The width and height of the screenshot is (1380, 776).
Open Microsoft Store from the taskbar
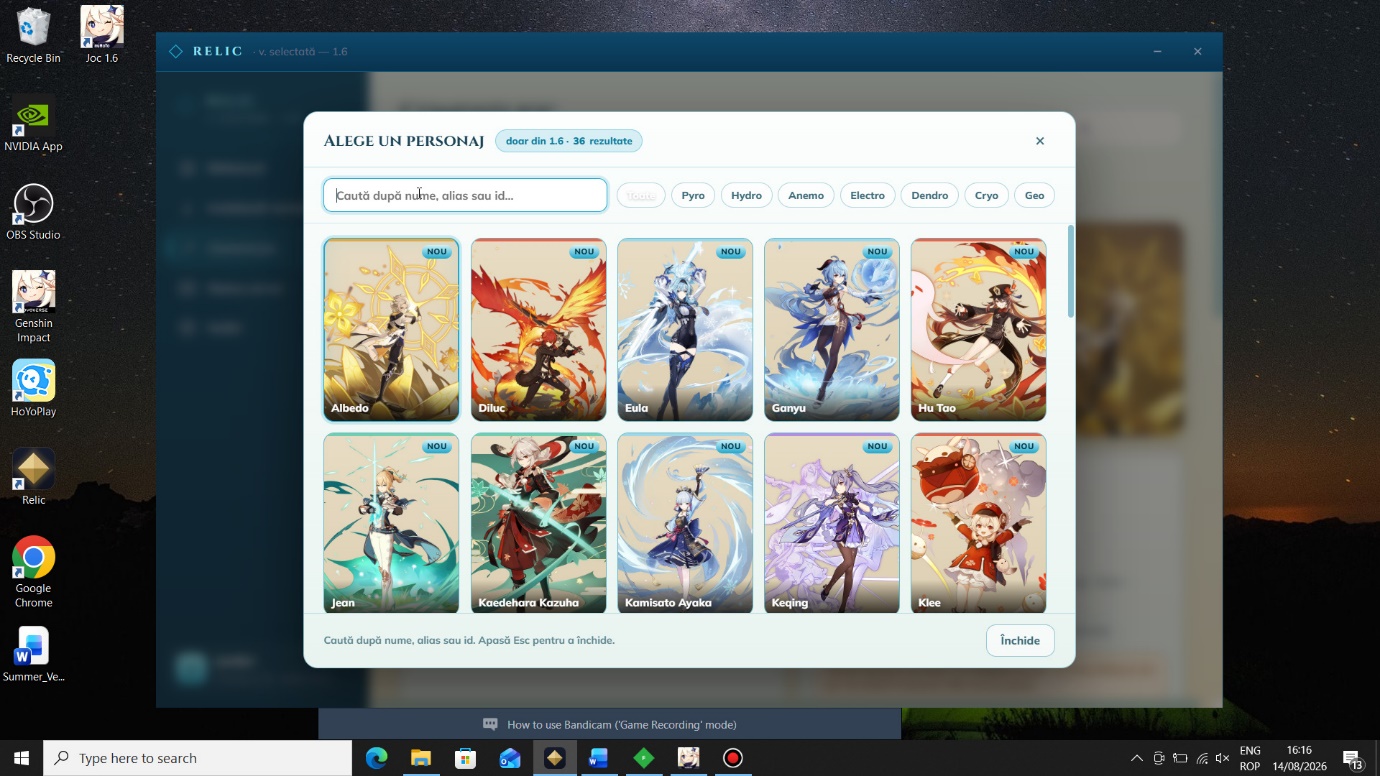click(465, 758)
